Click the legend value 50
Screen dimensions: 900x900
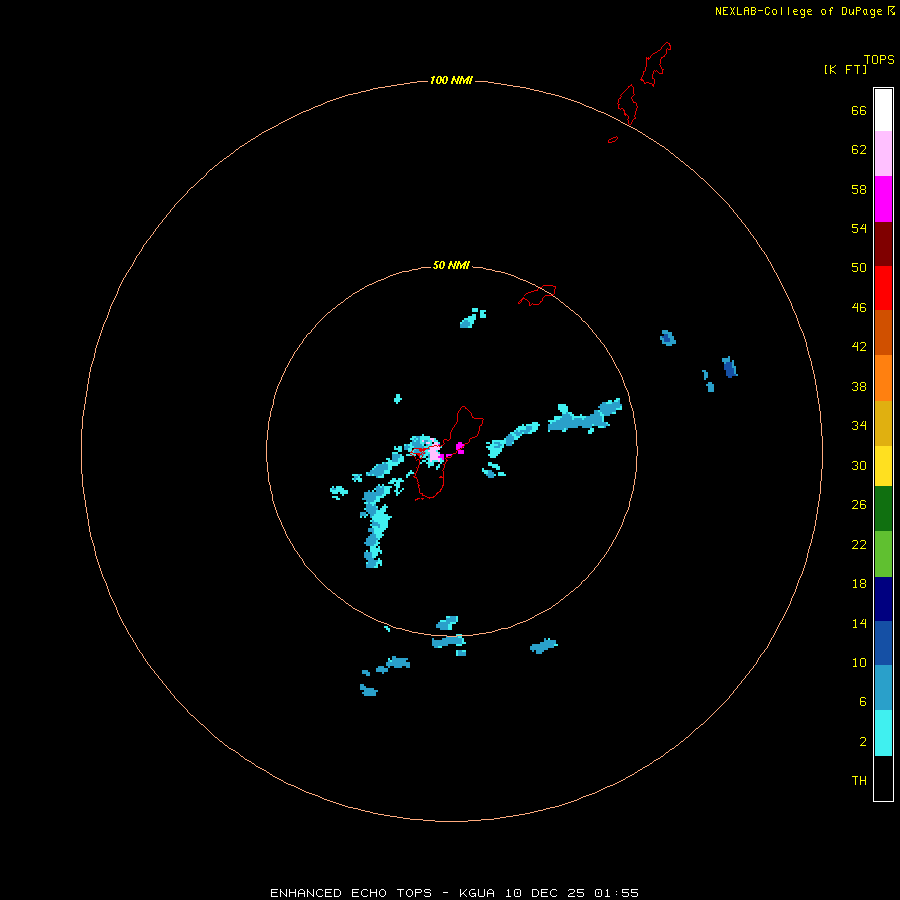(x=859, y=268)
